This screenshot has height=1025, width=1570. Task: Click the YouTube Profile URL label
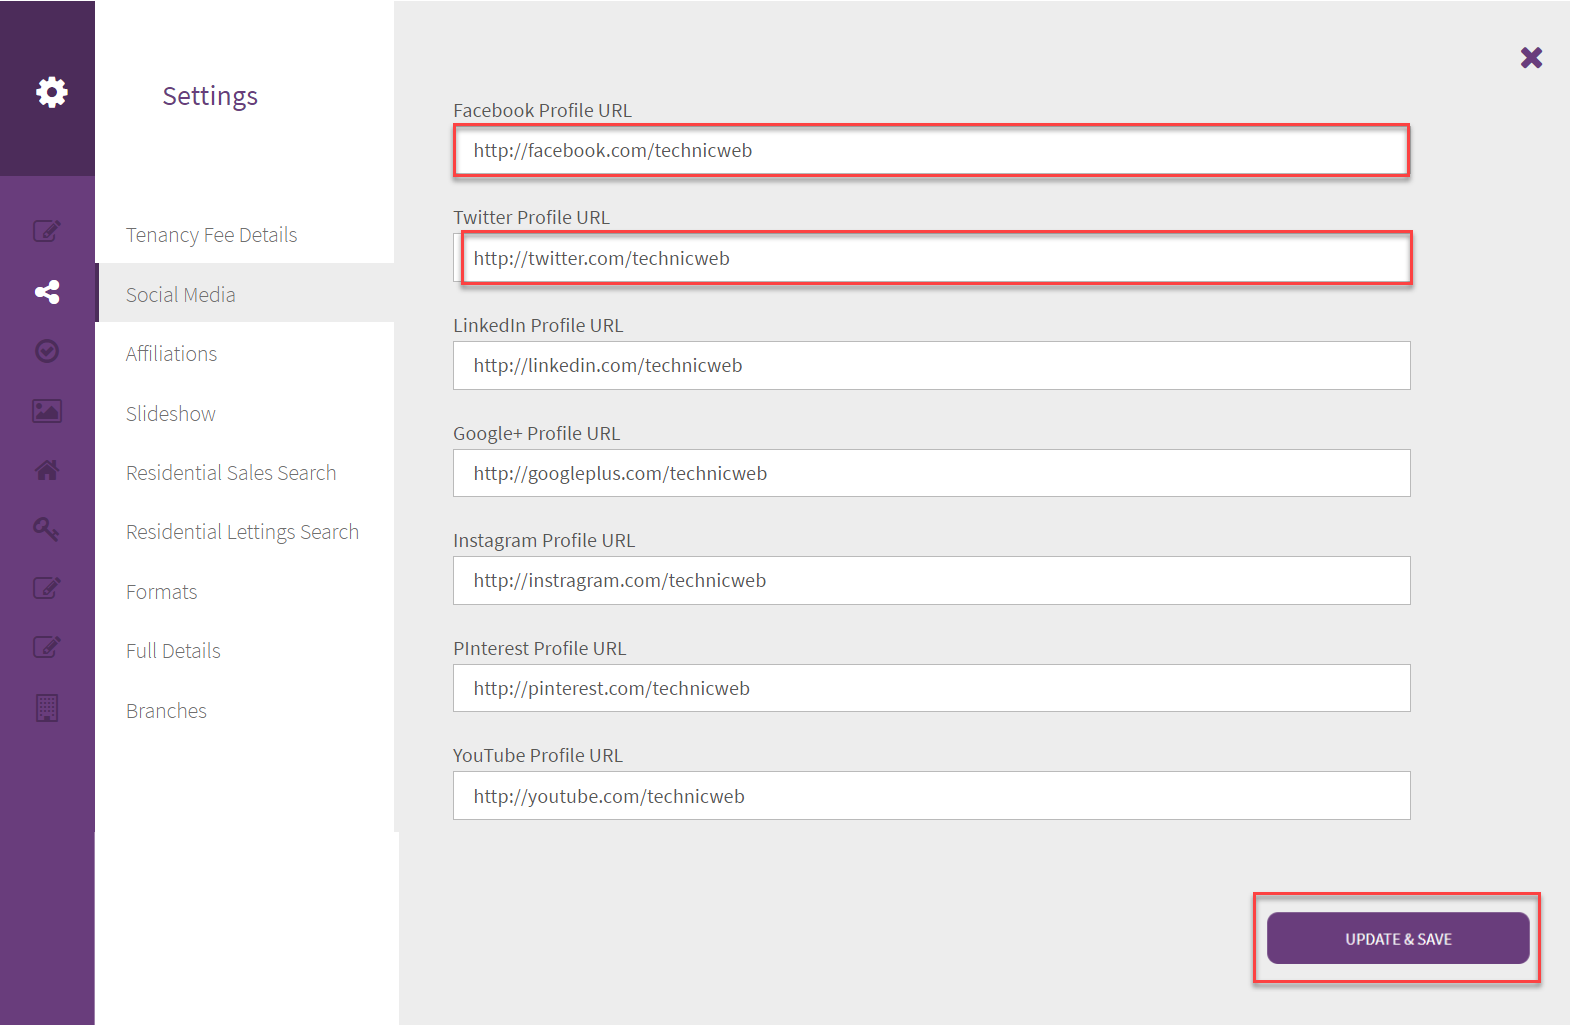point(538,755)
